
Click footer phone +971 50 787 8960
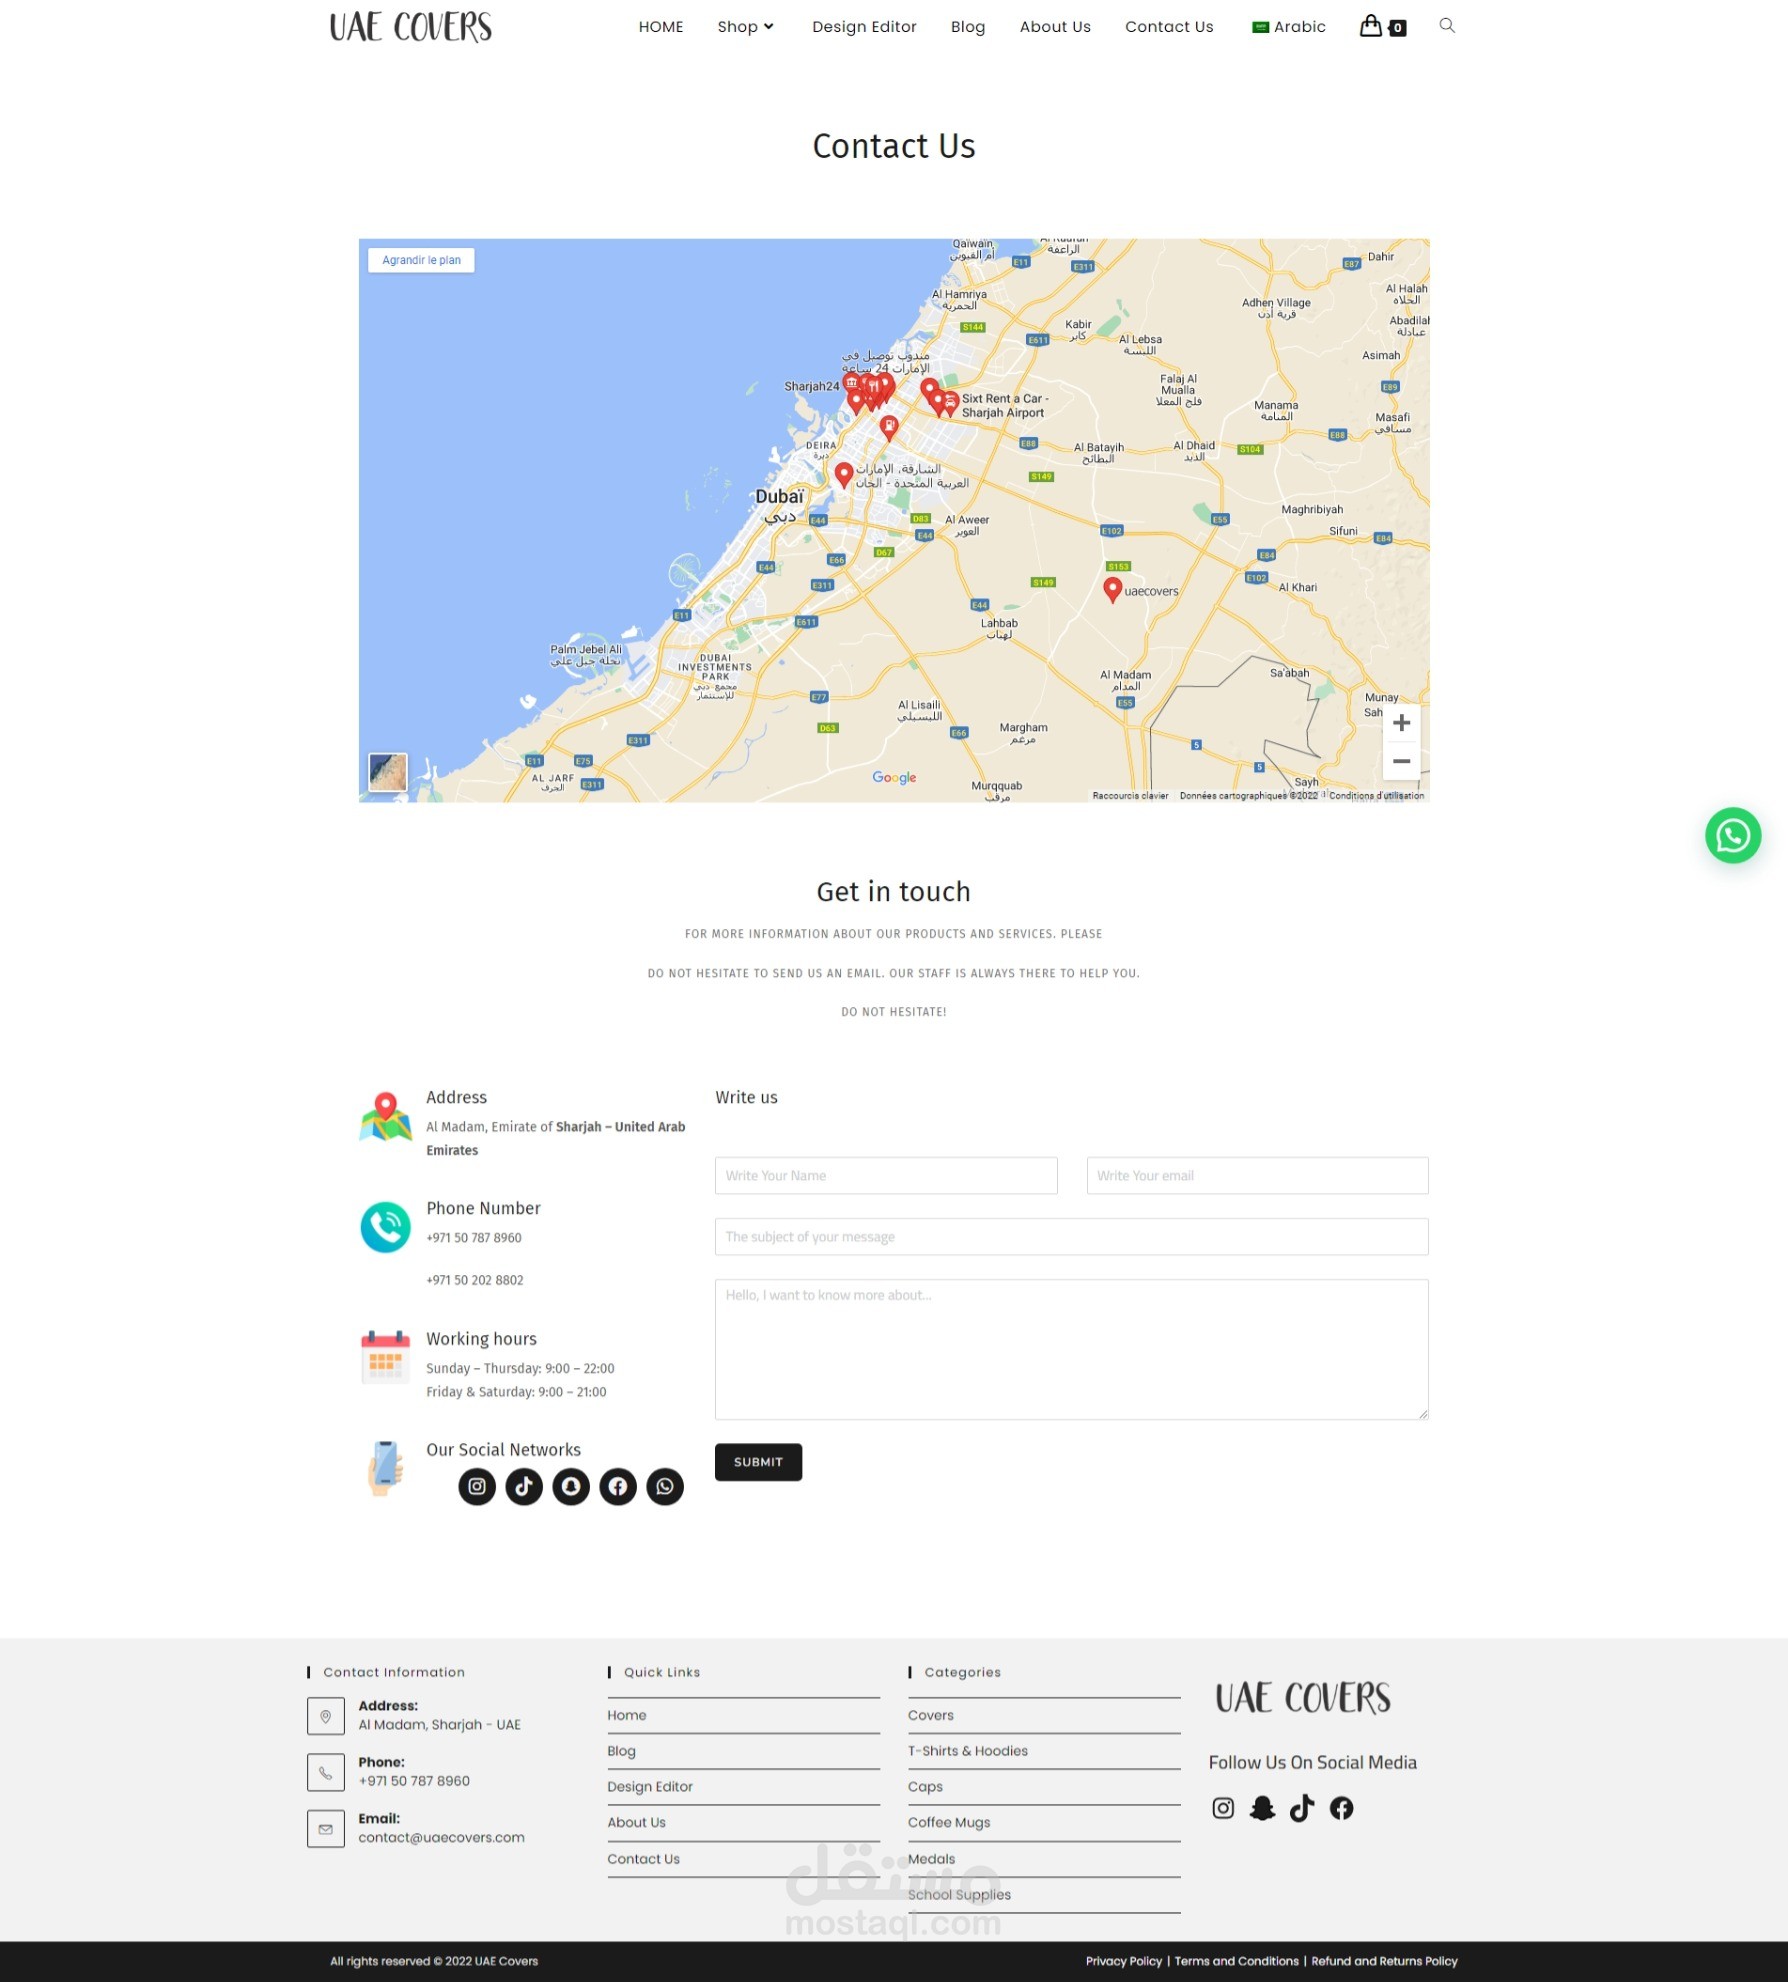click(414, 1781)
